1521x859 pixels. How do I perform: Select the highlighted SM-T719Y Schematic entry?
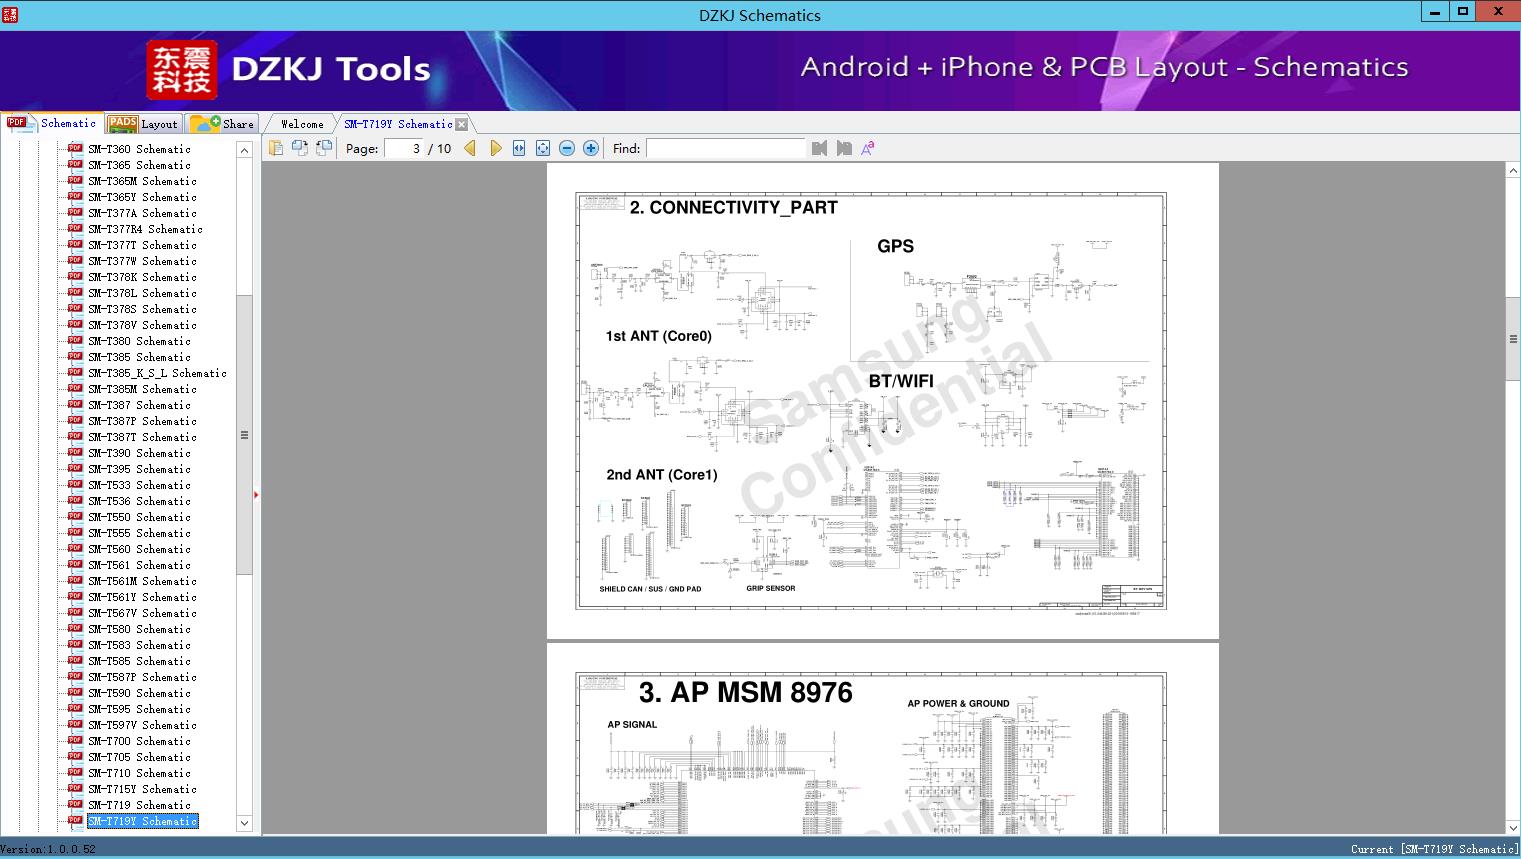[x=142, y=821]
